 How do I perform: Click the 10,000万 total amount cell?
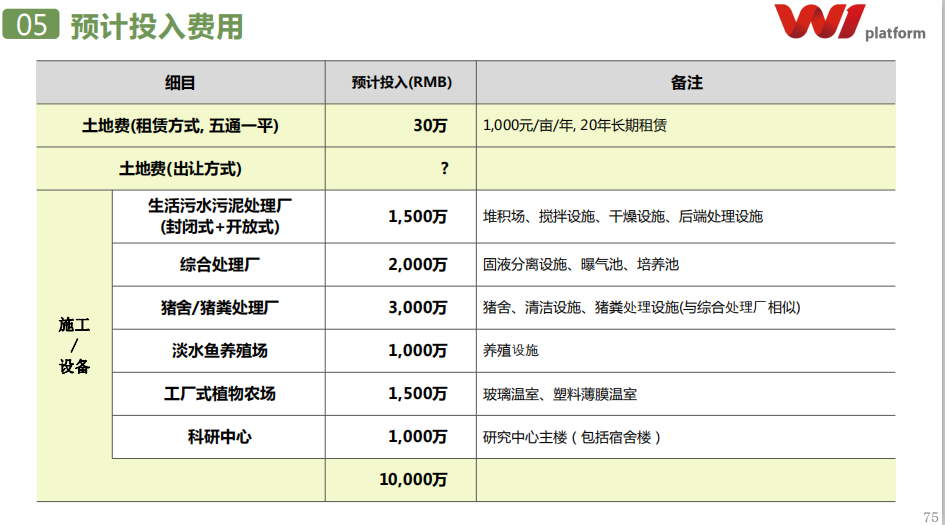tap(413, 480)
